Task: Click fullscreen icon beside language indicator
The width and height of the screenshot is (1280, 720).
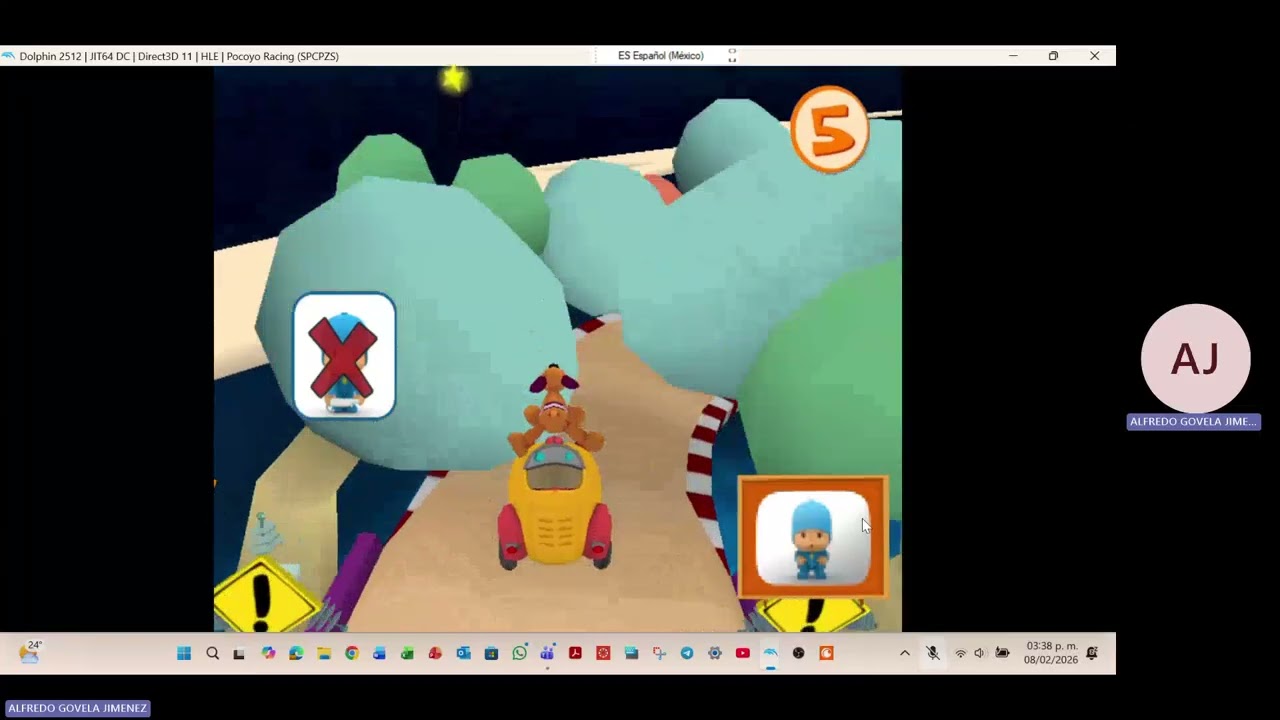Action: coord(732,56)
